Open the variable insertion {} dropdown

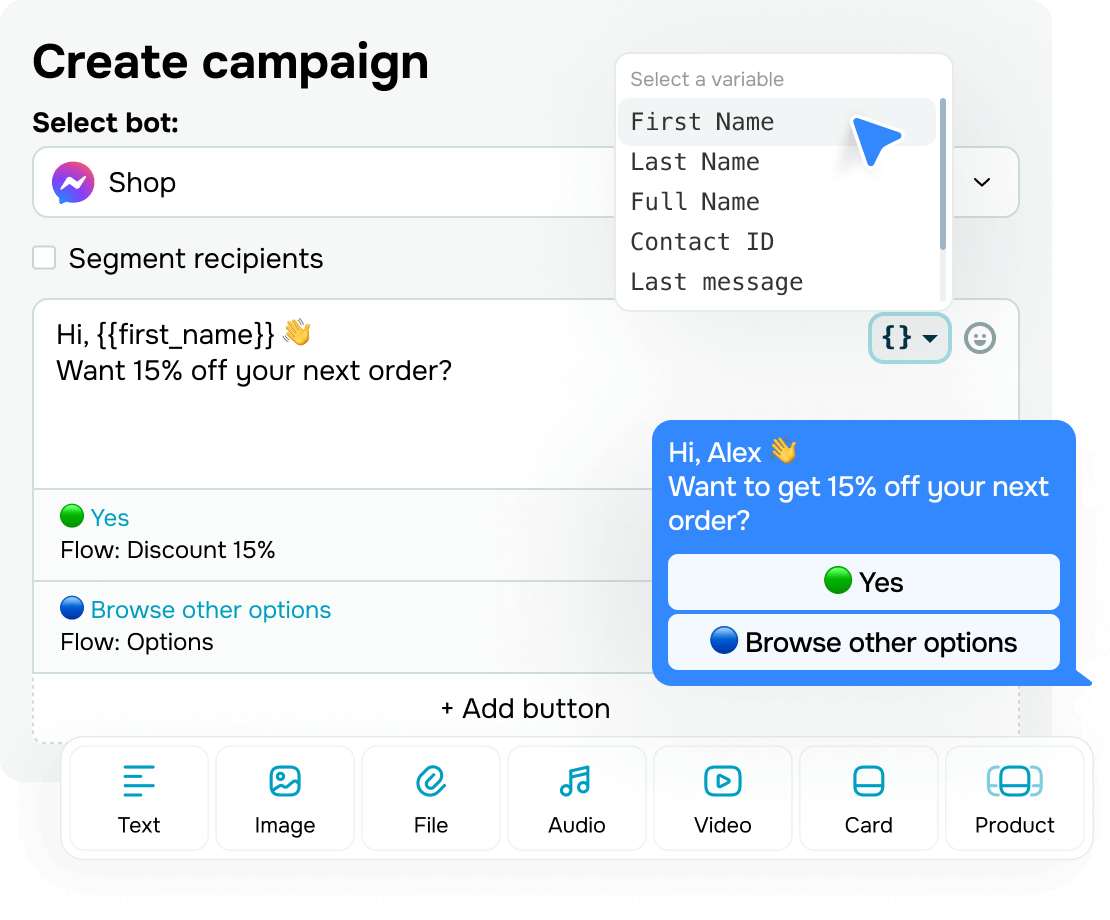(x=908, y=338)
